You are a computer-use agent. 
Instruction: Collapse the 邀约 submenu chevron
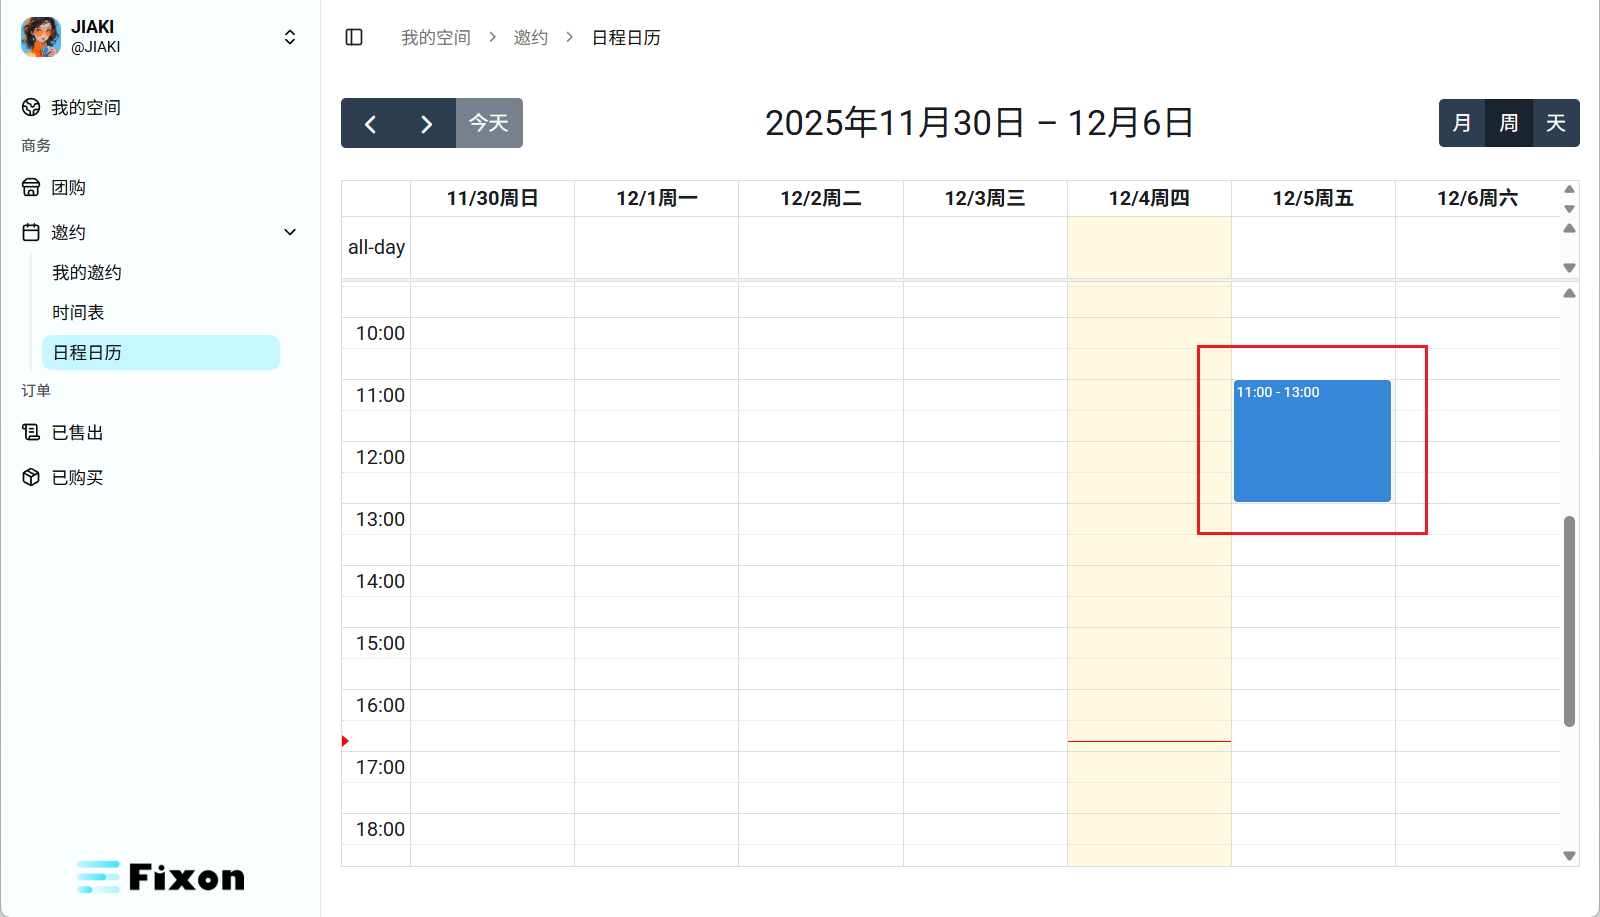(290, 232)
